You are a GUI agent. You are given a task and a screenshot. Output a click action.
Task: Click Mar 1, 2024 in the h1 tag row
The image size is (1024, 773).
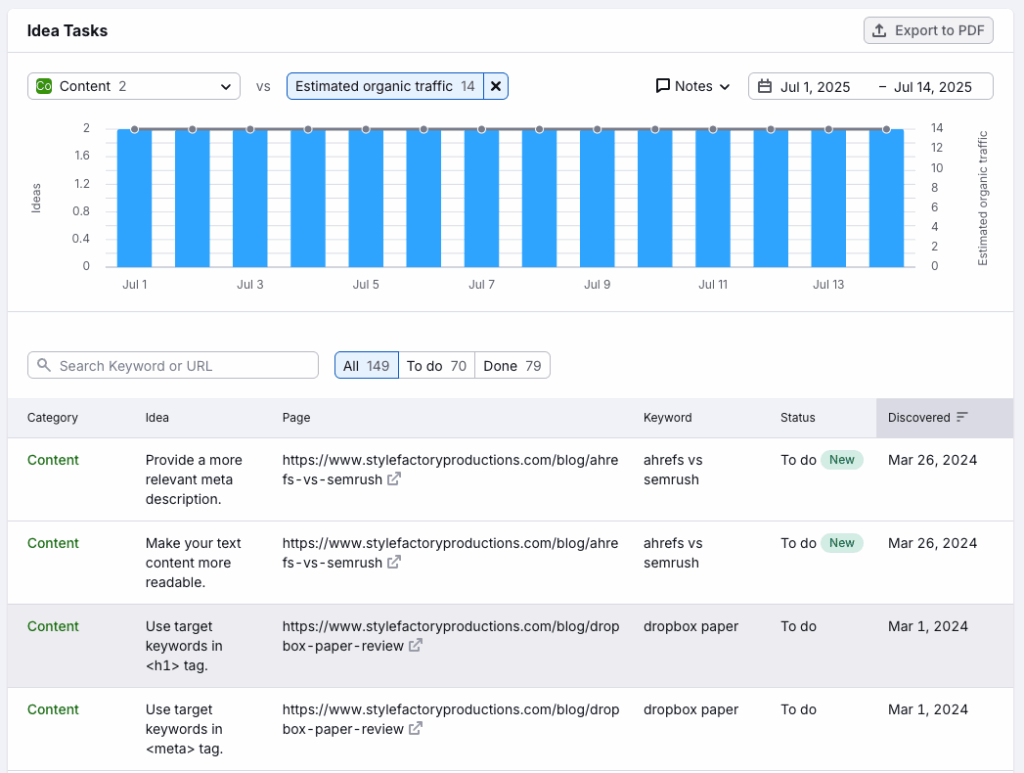[x=928, y=626]
